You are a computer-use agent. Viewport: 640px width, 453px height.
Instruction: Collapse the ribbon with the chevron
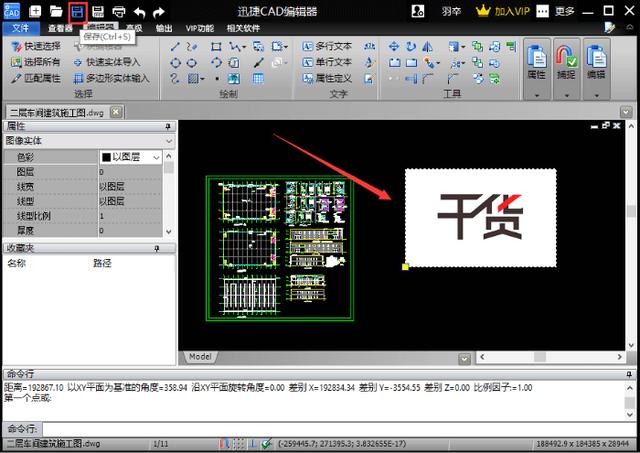point(630,27)
